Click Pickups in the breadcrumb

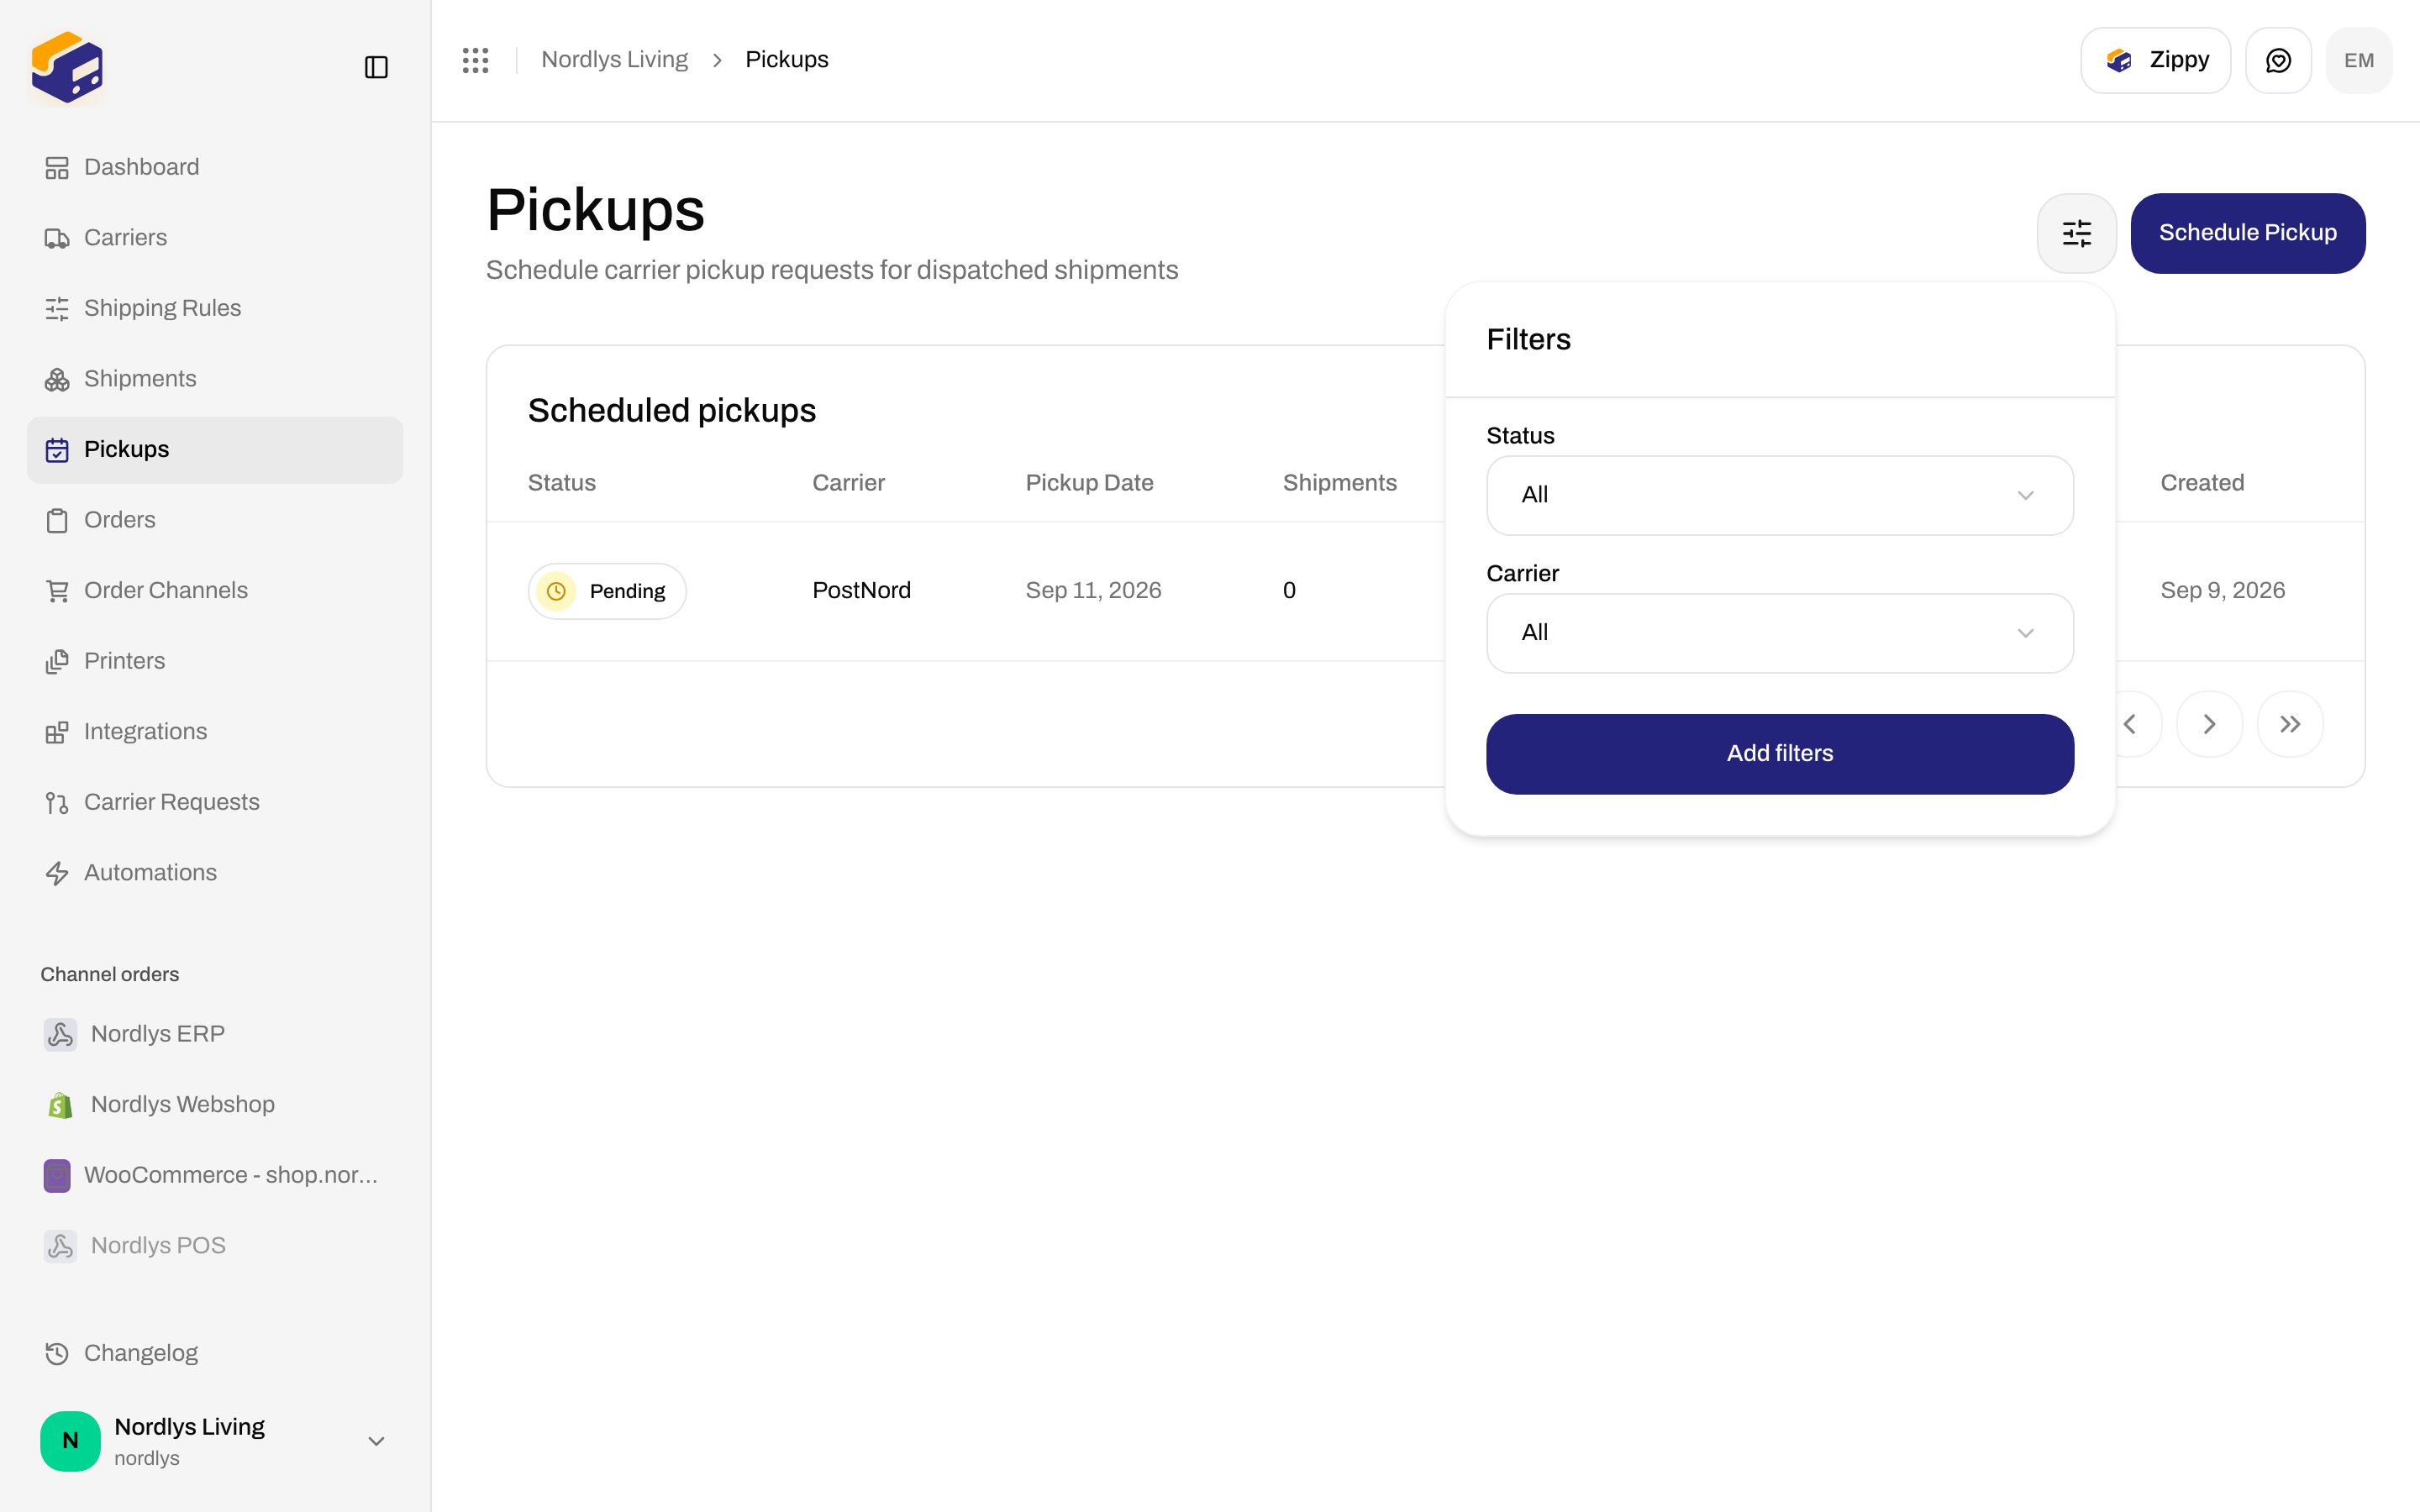point(786,60)
